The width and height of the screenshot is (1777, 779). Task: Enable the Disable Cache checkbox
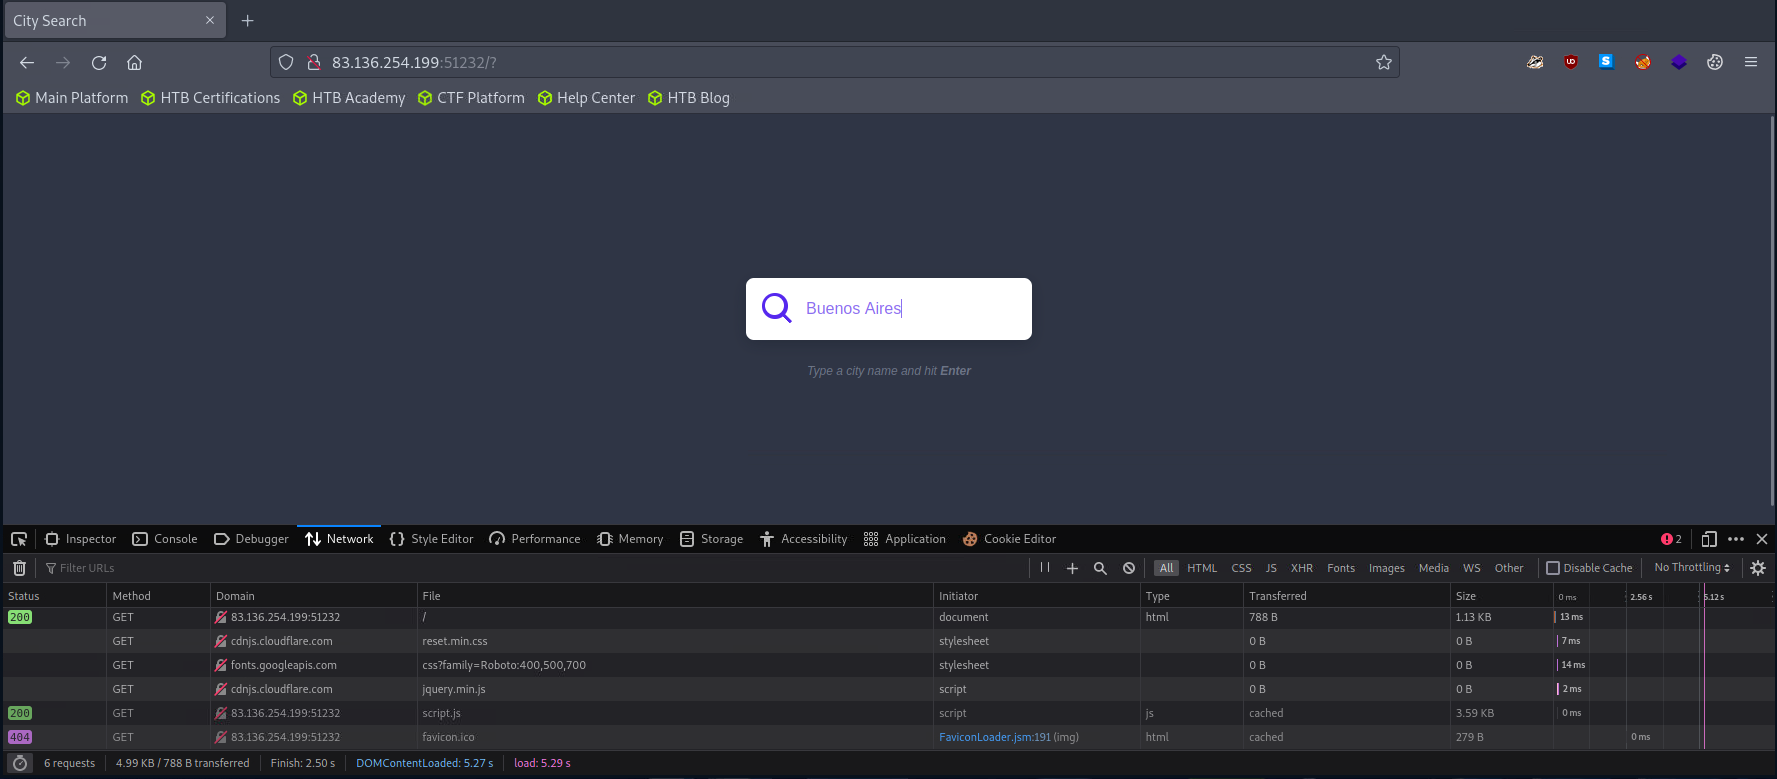1553,568
